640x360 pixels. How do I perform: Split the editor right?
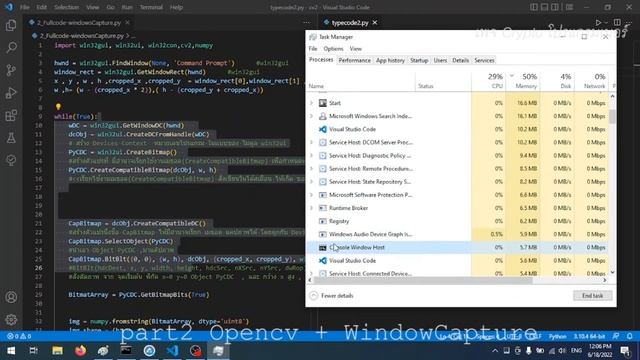coord(617,22)
